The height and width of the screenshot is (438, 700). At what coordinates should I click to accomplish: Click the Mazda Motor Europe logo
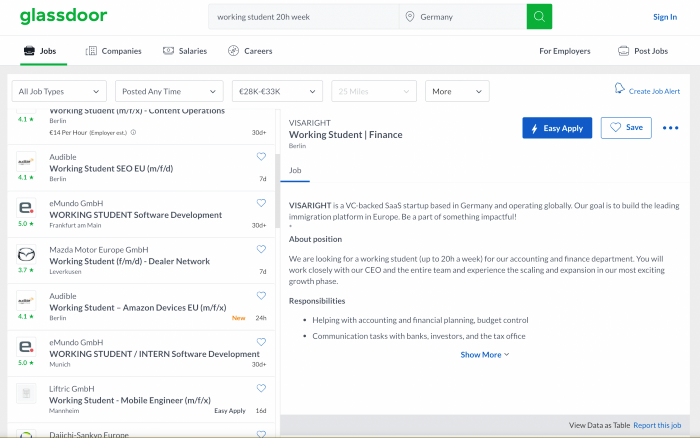tap(26, 254)
